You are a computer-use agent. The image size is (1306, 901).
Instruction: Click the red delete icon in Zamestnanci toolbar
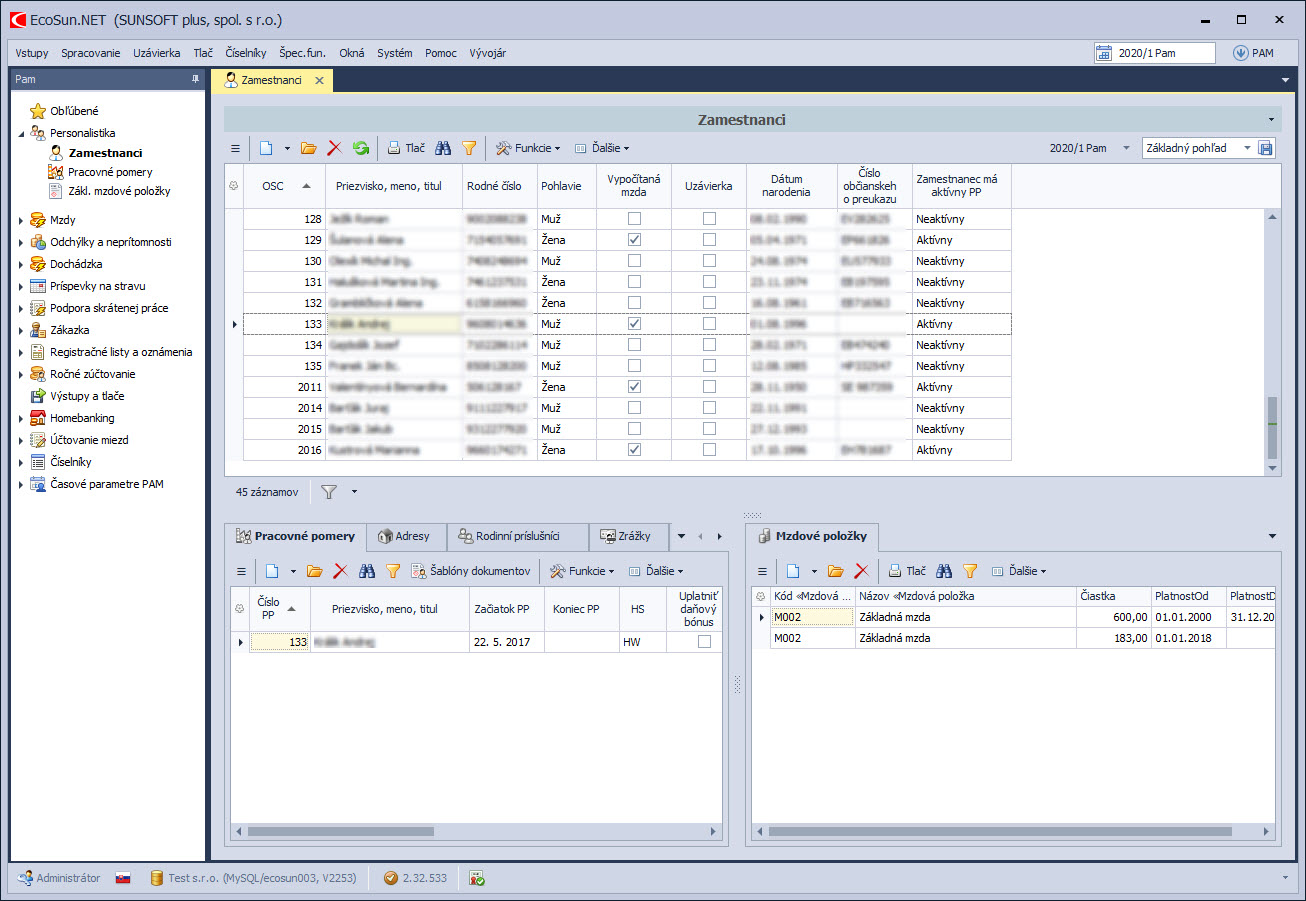tap(334, 148)
